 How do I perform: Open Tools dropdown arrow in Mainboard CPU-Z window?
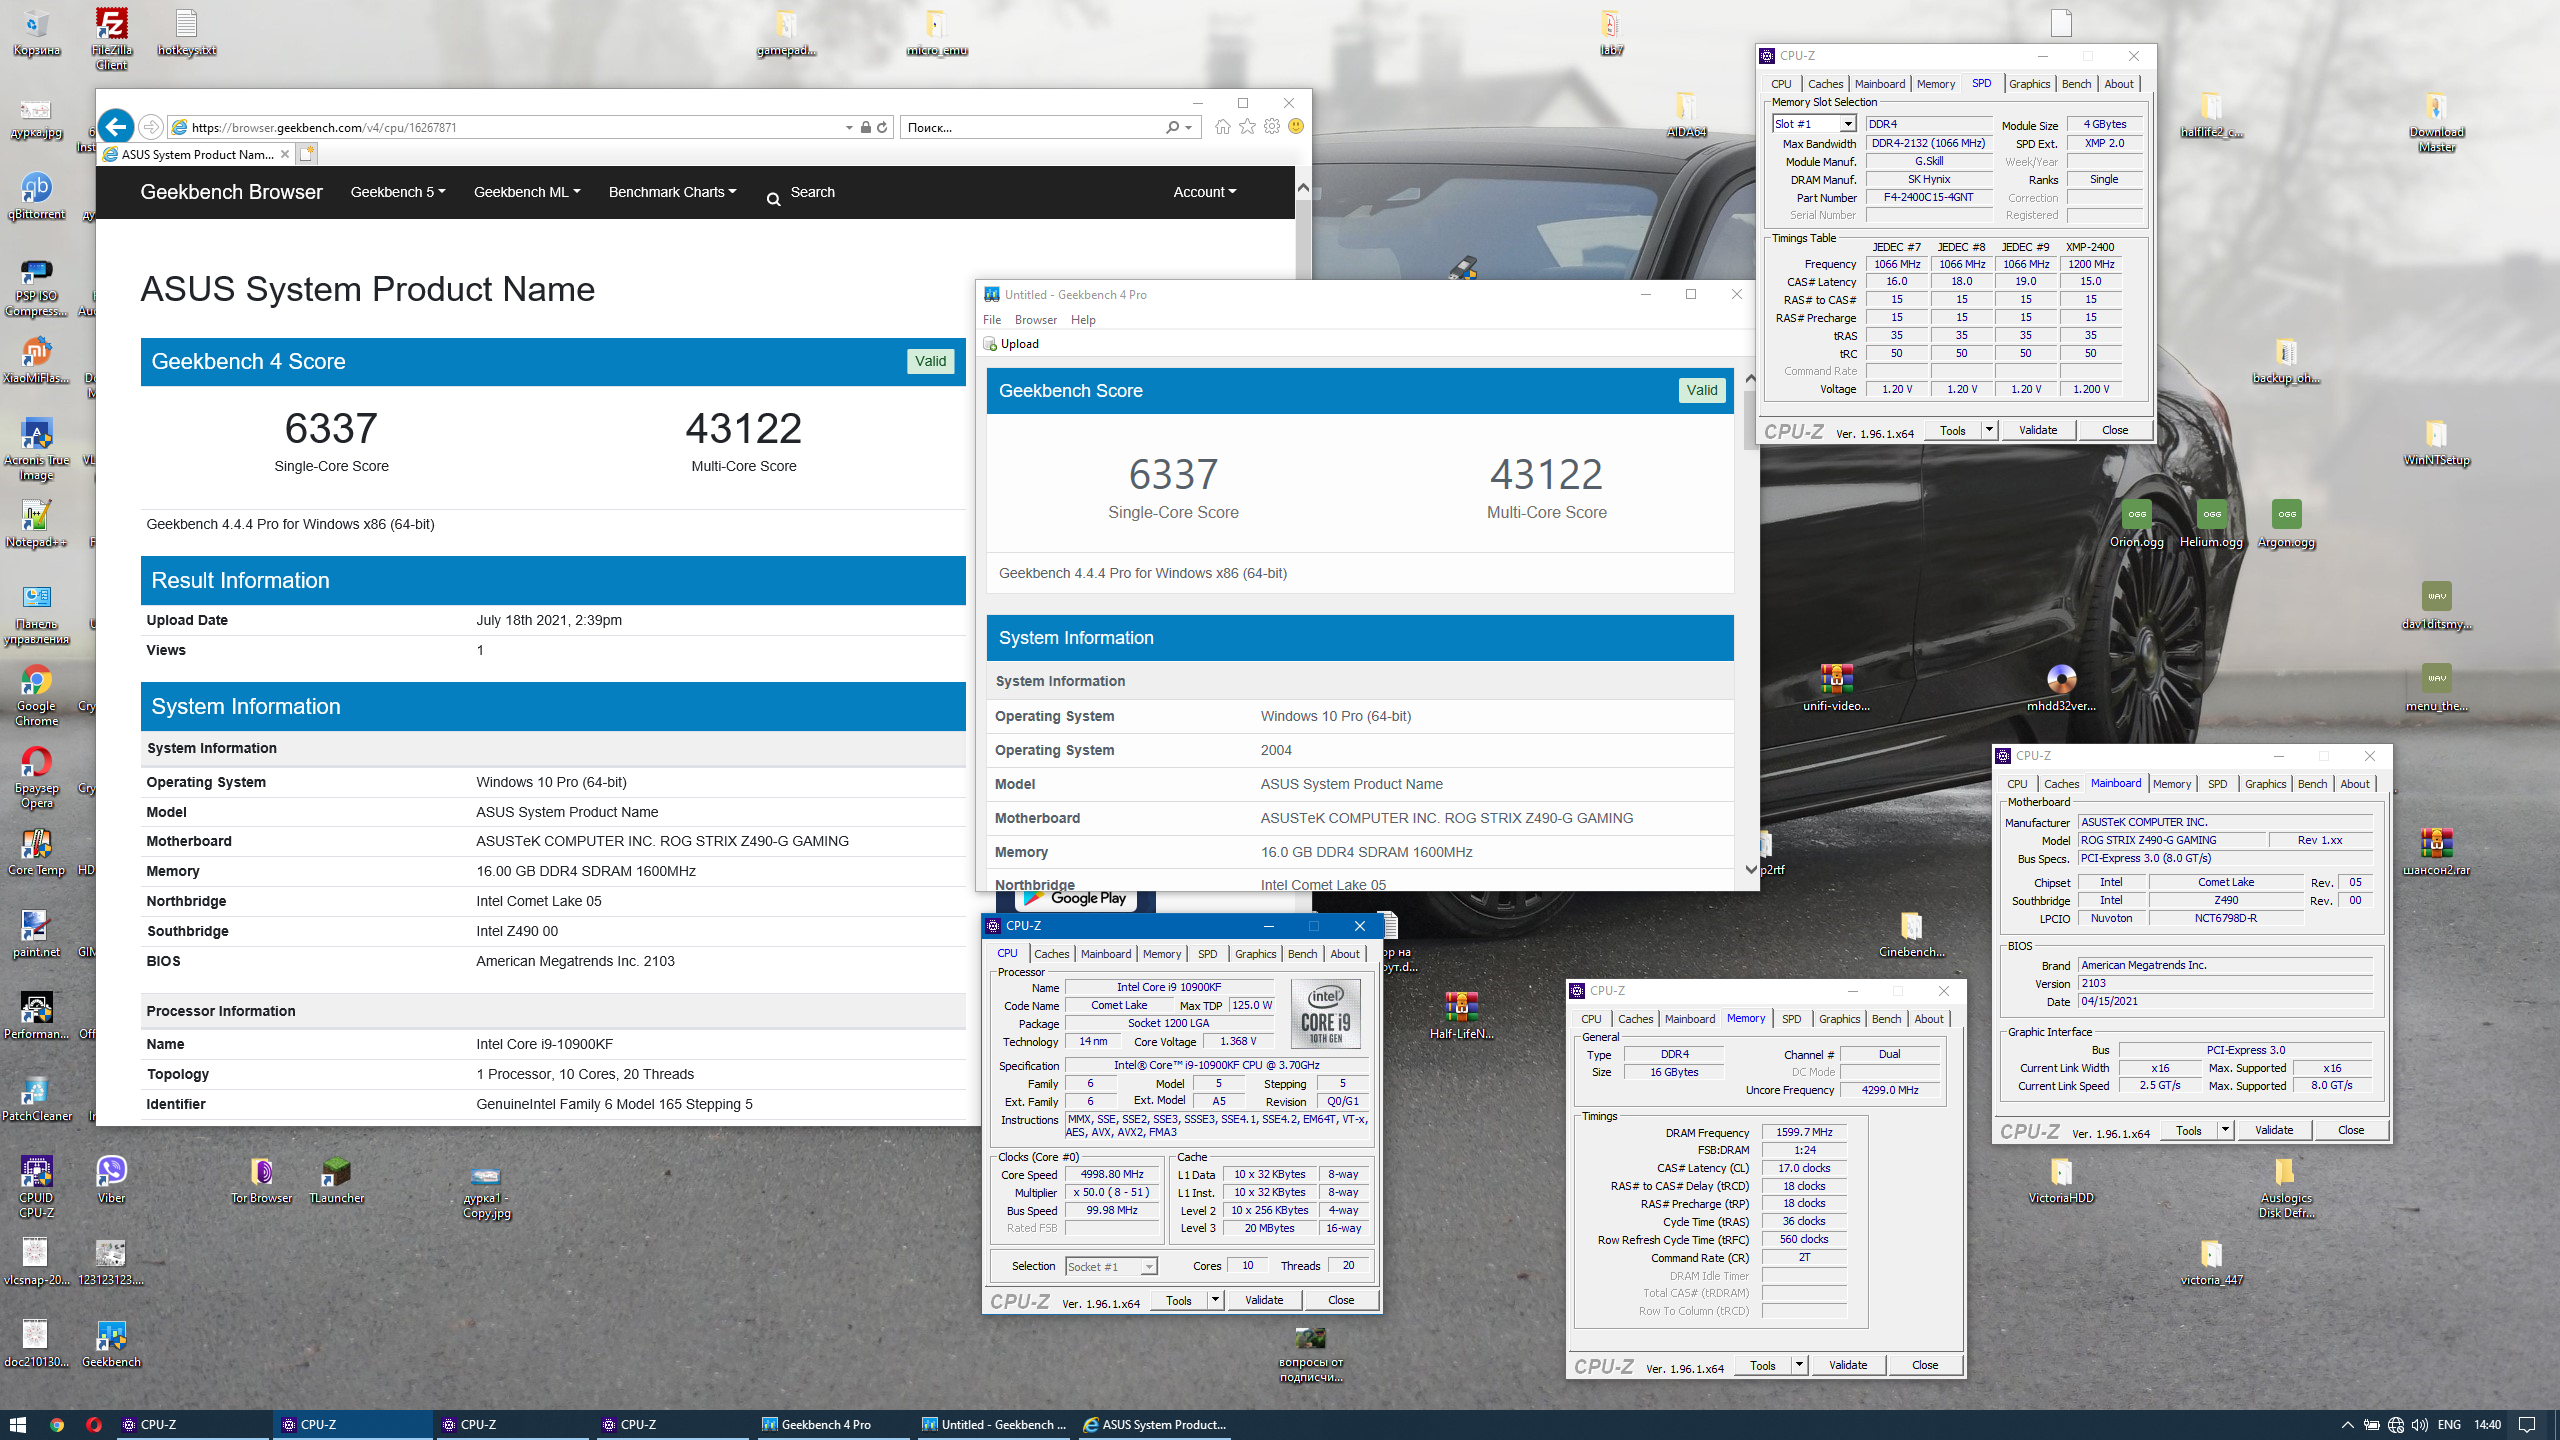click(2225, 1130)
